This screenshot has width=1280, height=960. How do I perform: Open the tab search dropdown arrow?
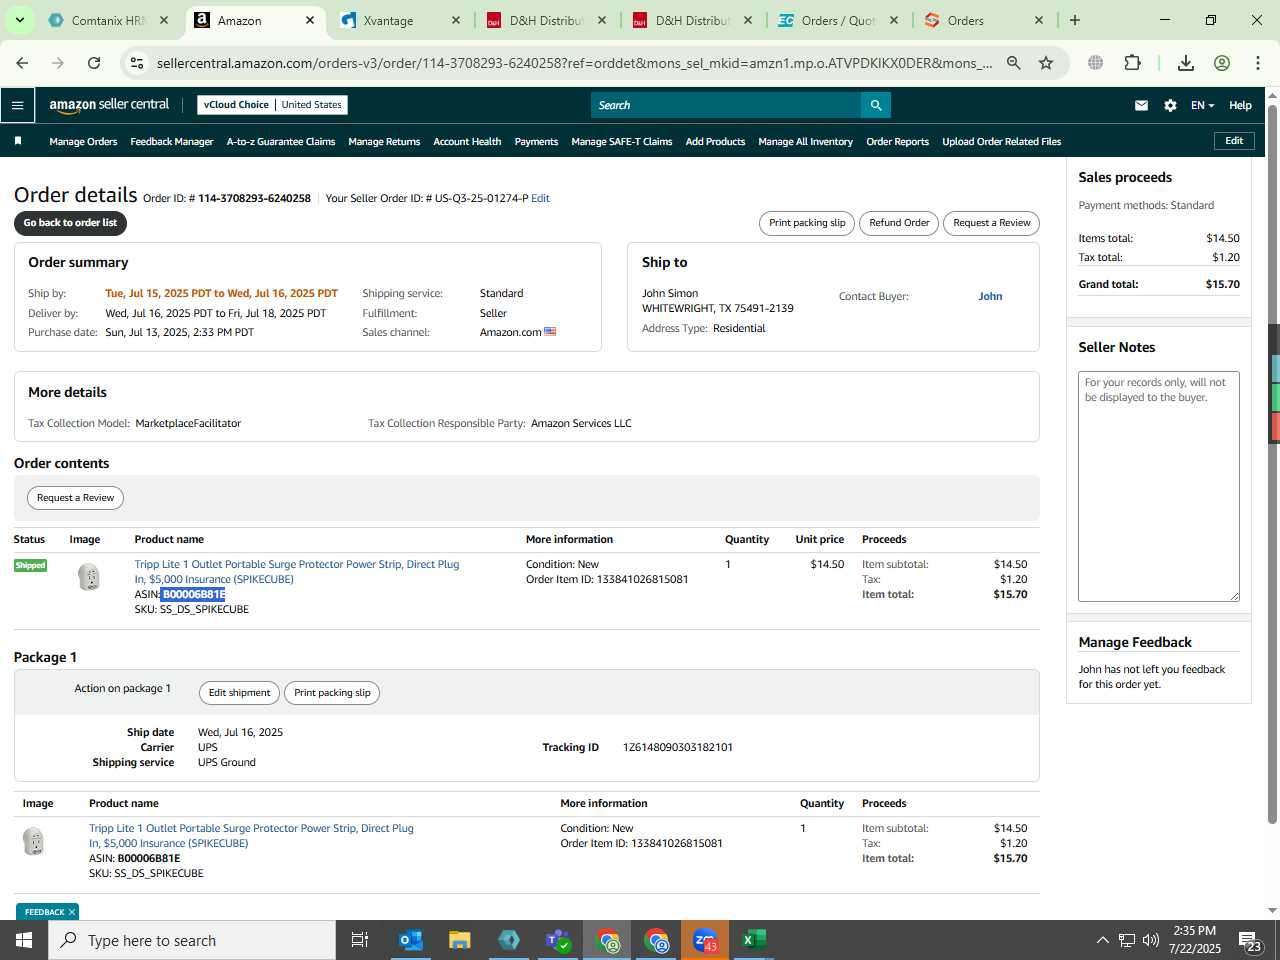coord(19,20)
